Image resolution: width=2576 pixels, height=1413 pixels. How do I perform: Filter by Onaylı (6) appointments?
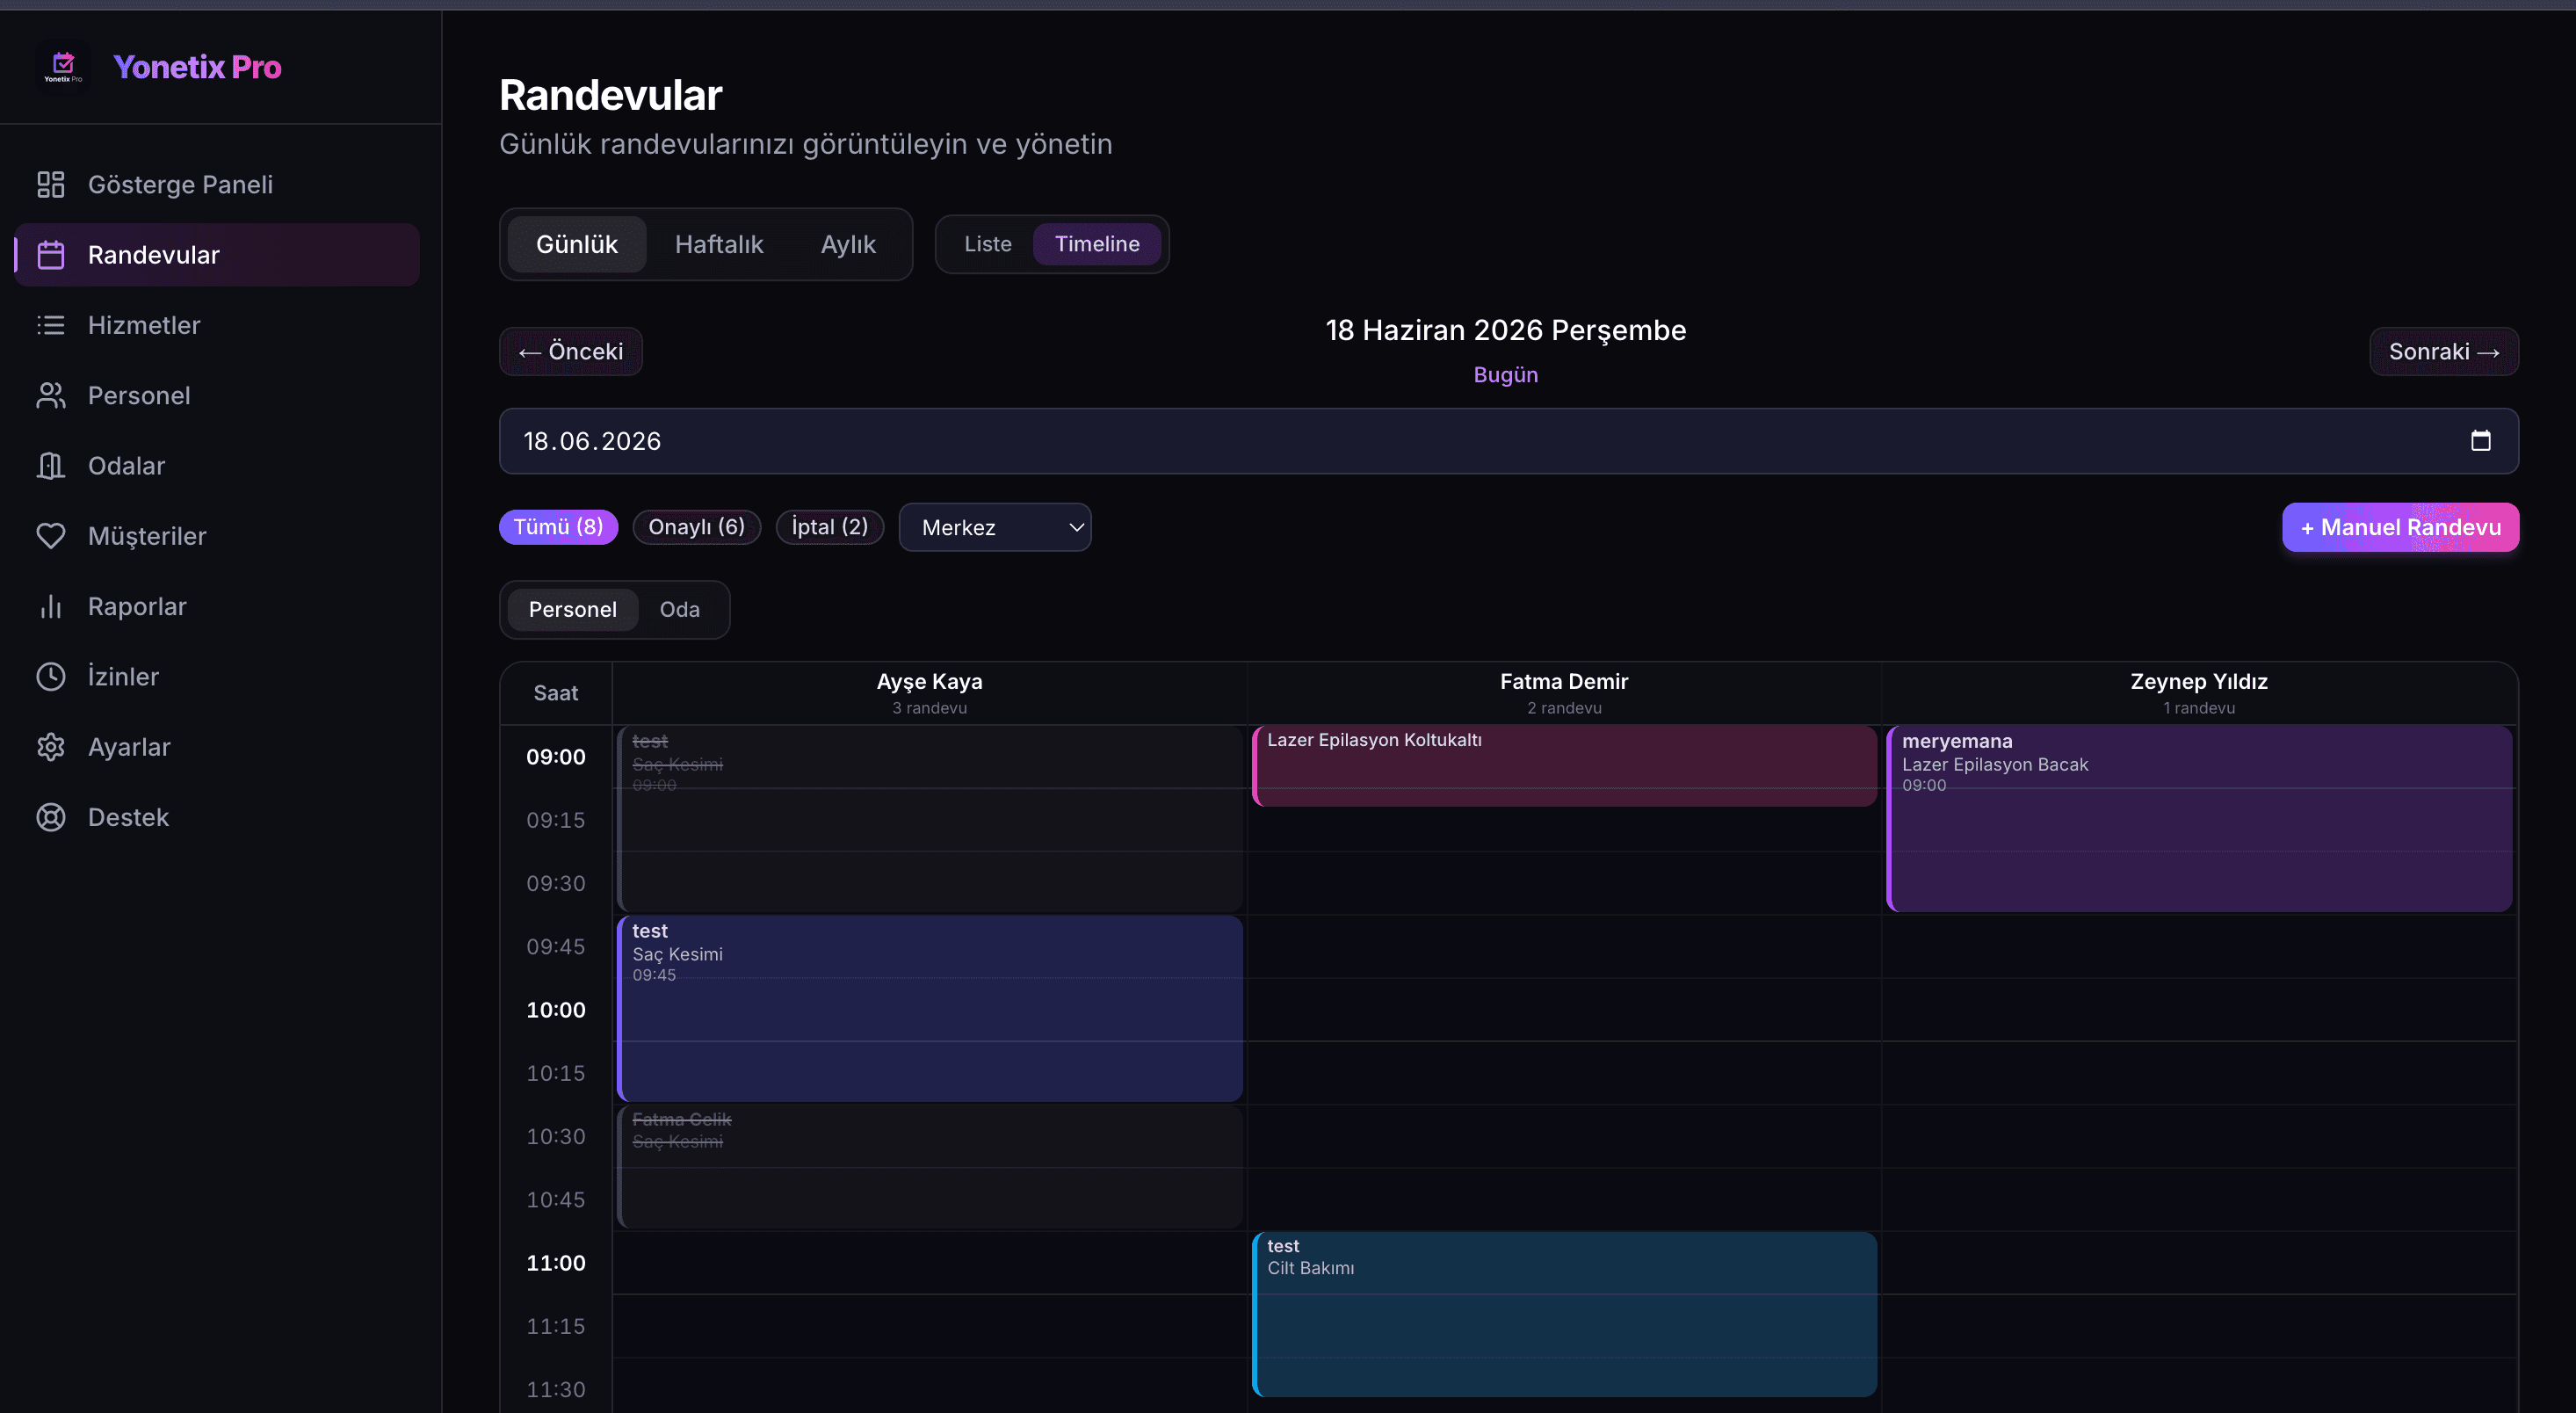click(696, 527)
